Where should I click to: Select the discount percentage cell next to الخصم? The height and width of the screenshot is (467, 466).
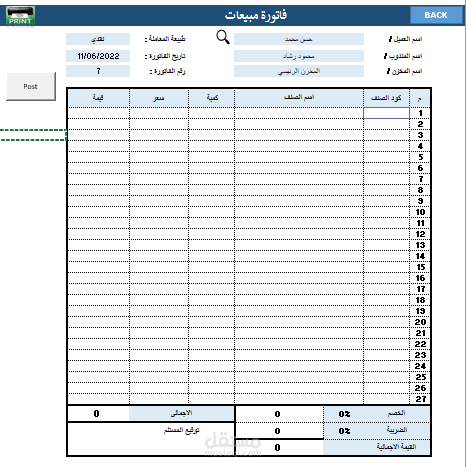click(344, 414)
